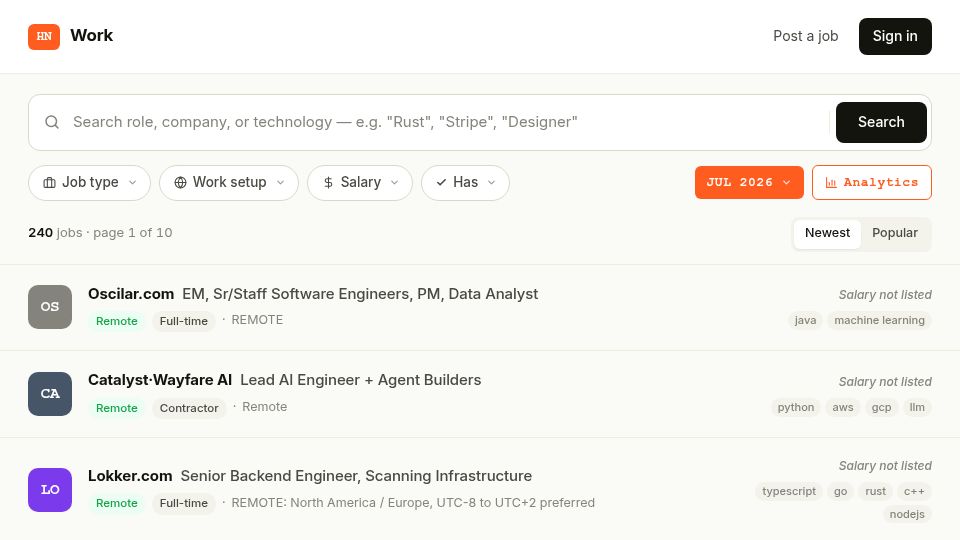The width and height of the screenshot is (960, 540).
Task: Switch to the Popular sort tab
Action: pyautogui.click(x=894, y=233)
